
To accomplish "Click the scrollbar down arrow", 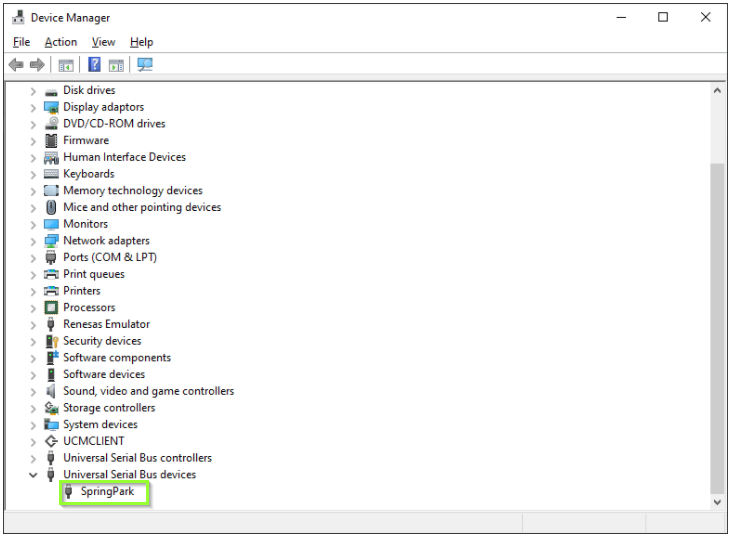I will pyautogui.click(x=717, y=502).
